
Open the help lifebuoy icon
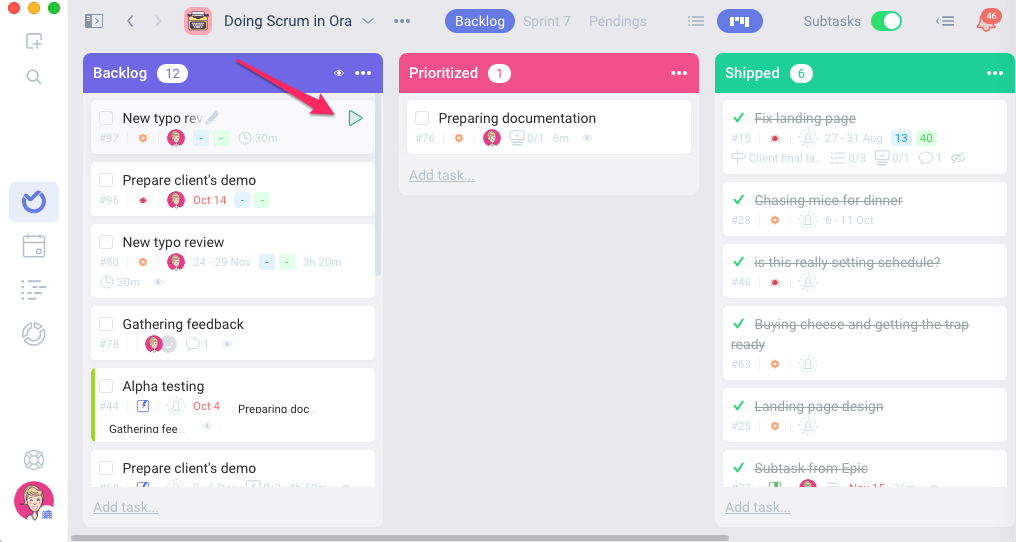tap(34, 460)
